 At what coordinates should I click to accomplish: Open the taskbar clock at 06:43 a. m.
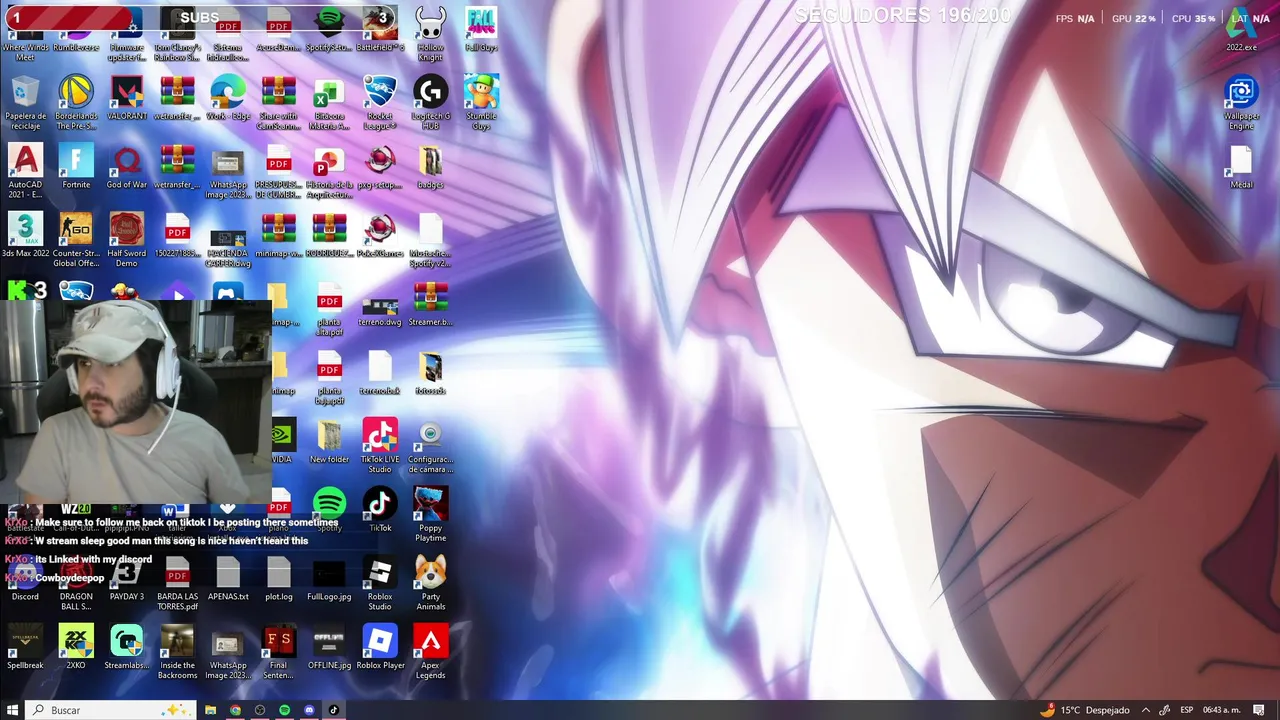point(1221,710)
